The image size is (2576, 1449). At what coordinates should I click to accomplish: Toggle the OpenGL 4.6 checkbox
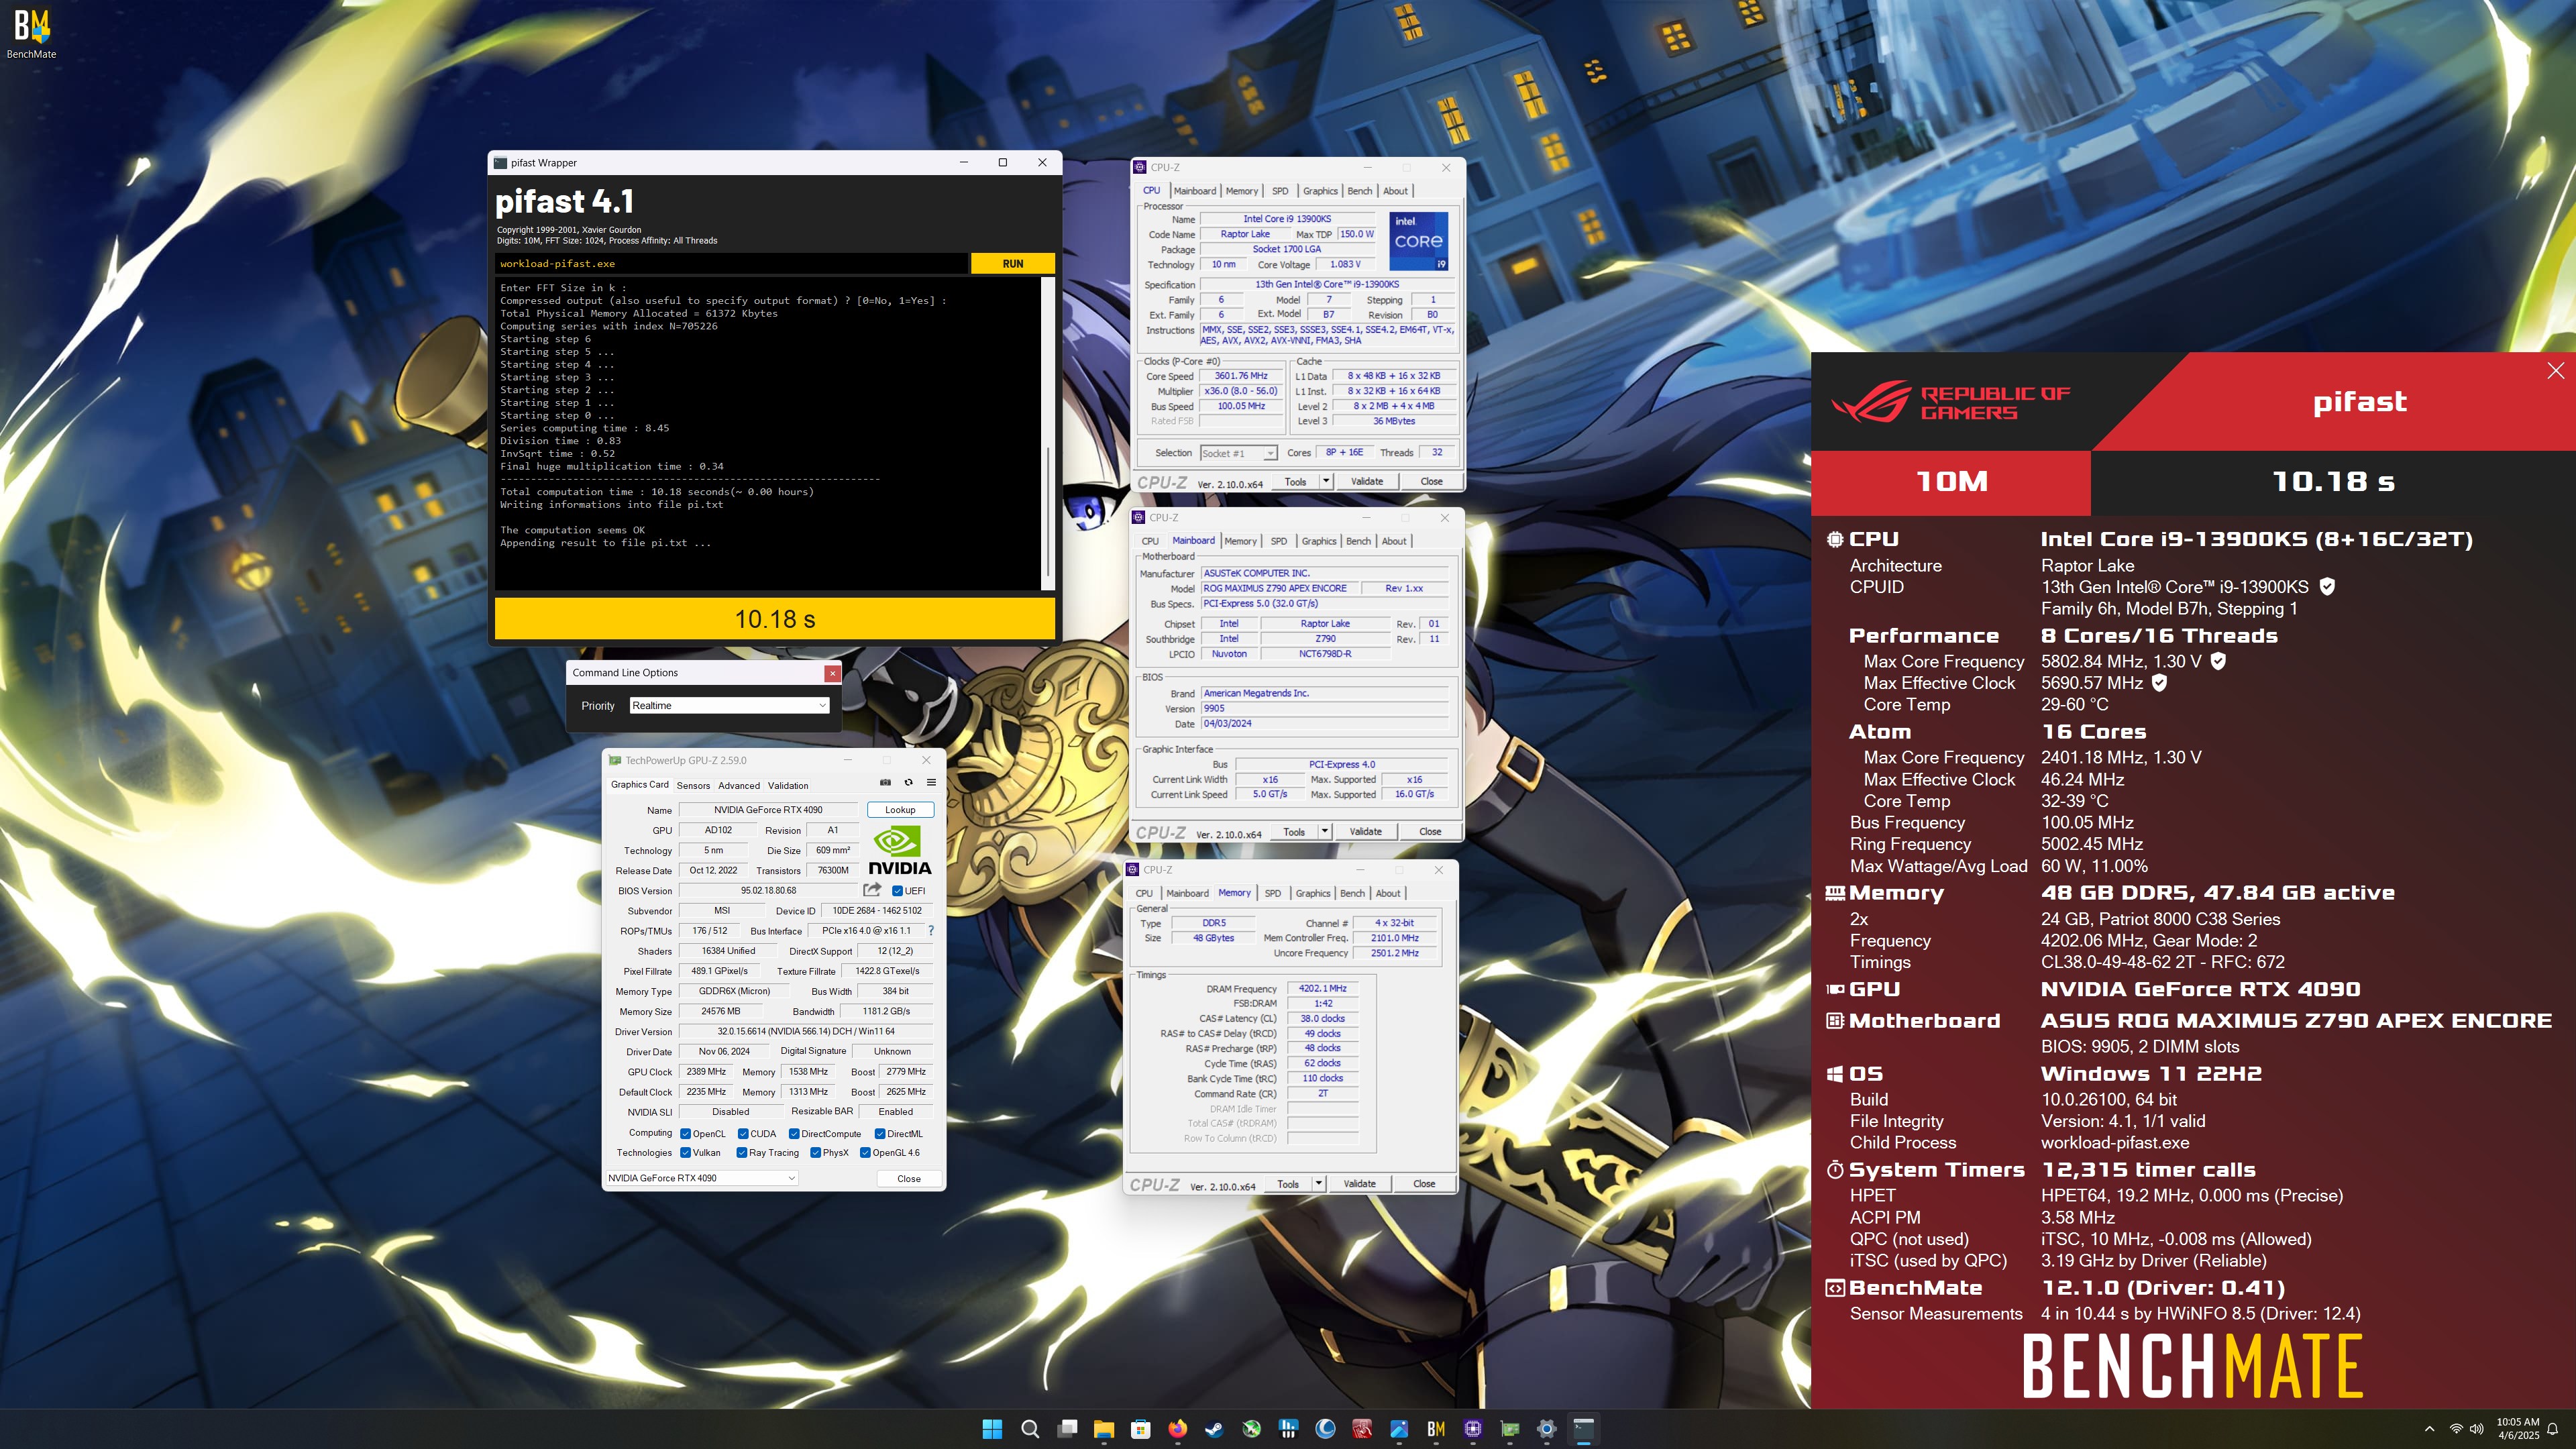866,1153
